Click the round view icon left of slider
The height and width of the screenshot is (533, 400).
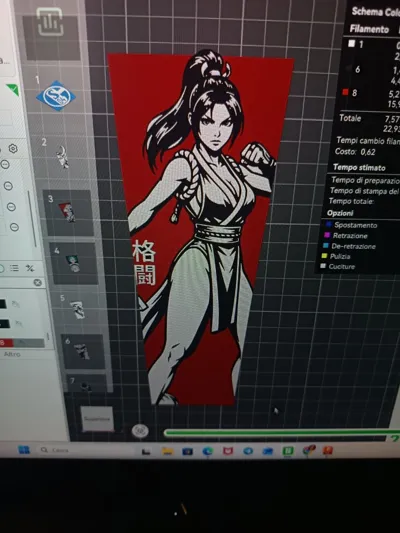tap(140, 431)
